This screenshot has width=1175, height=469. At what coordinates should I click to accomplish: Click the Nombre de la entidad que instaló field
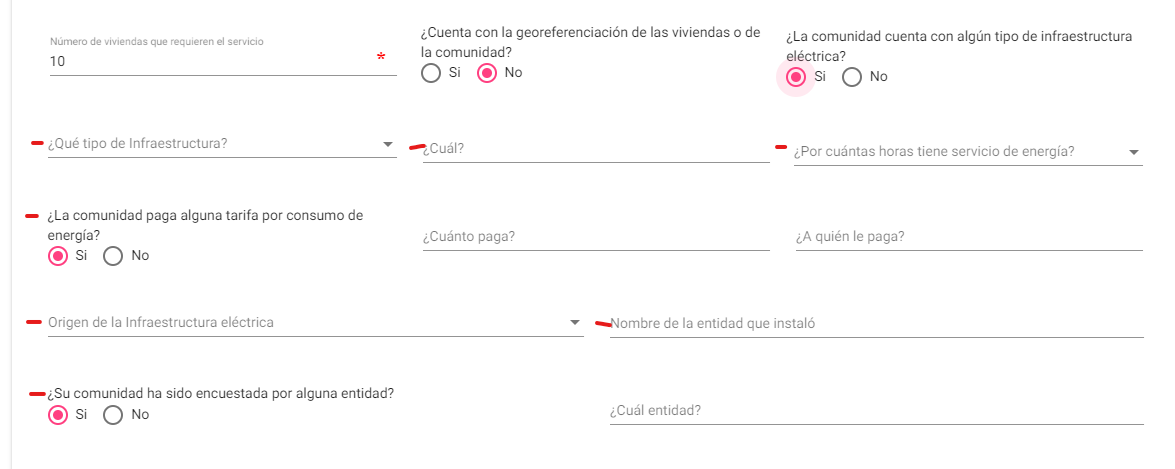[x=875, y=324]
